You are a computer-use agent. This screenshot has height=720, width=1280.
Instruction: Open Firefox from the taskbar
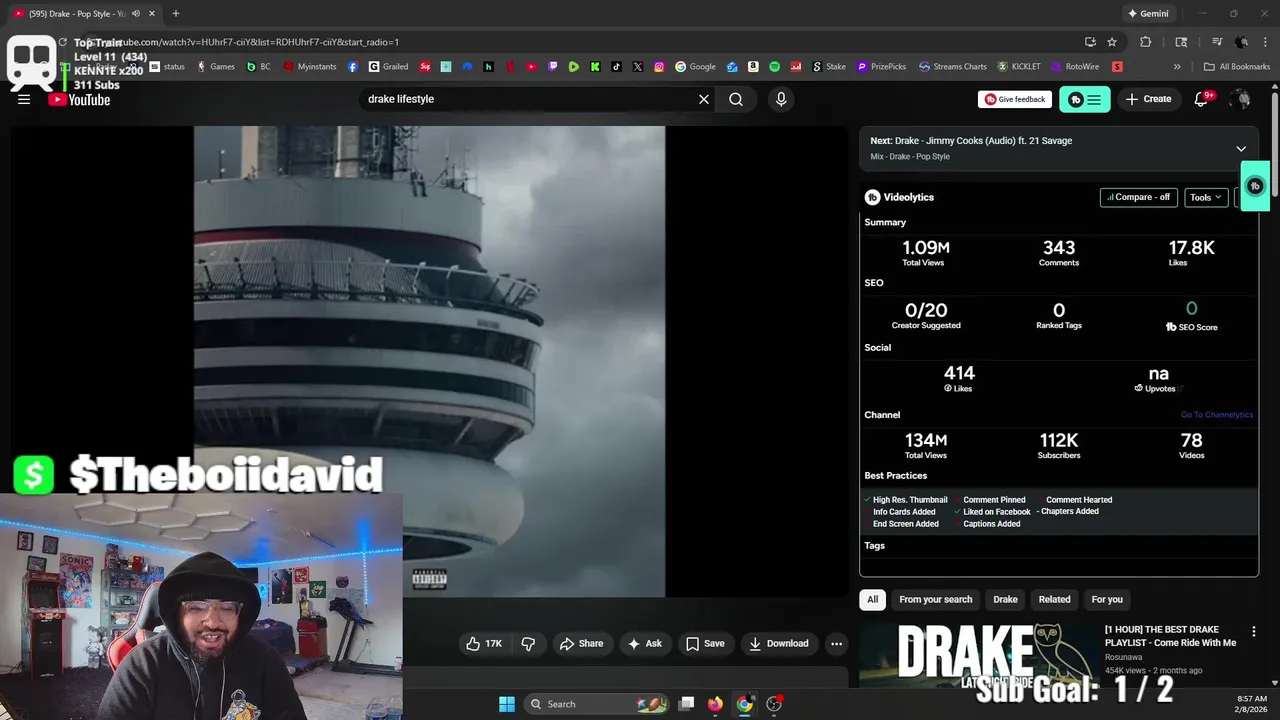click(715, 704)
